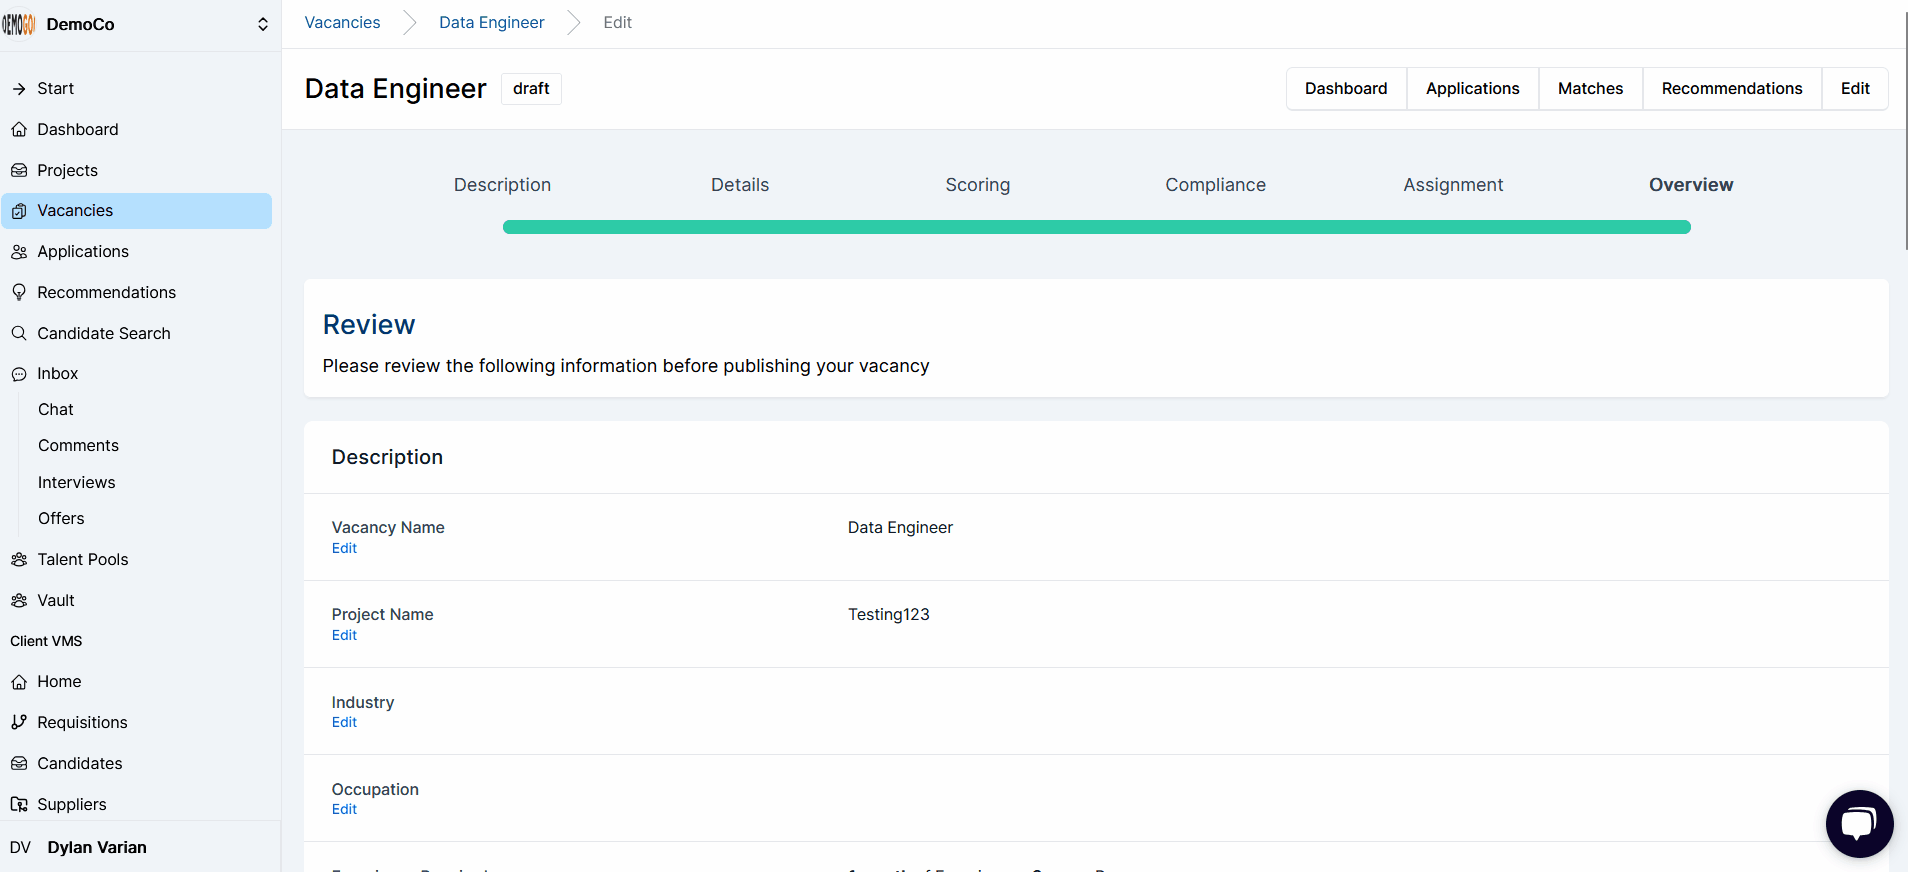Click Data Engineer breadcrumb link

492,23
